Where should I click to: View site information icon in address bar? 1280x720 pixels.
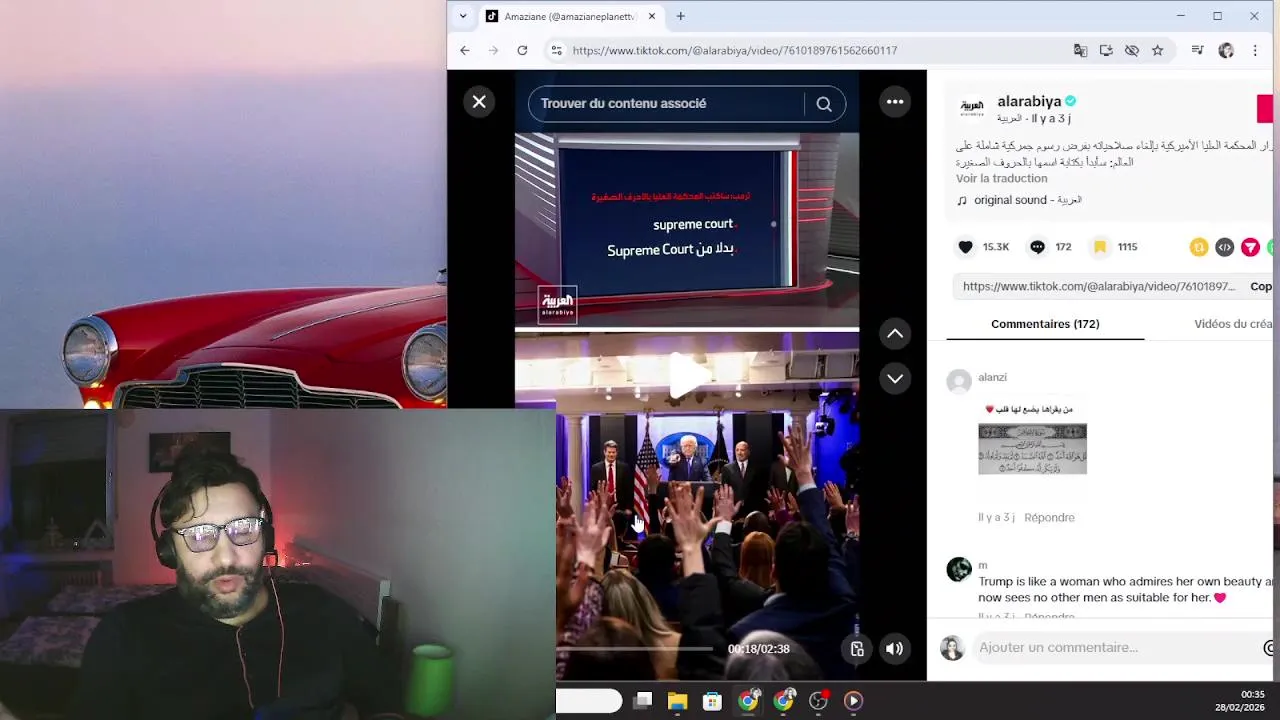pyautogui.click(x=556, y=50)
